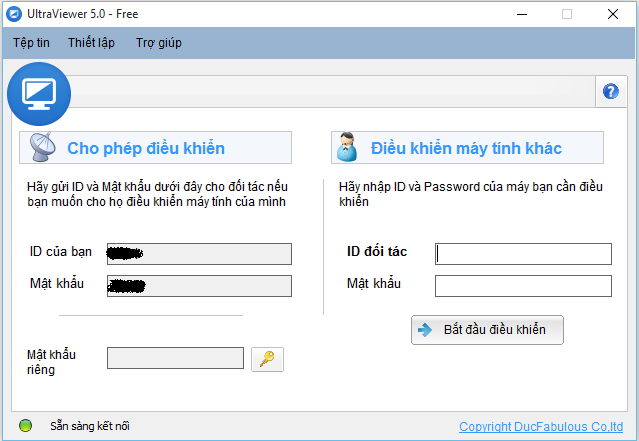Click the Bắt đầu điều khiển button
This screenshot has height=441, width=639.
(x=487, y=330)
